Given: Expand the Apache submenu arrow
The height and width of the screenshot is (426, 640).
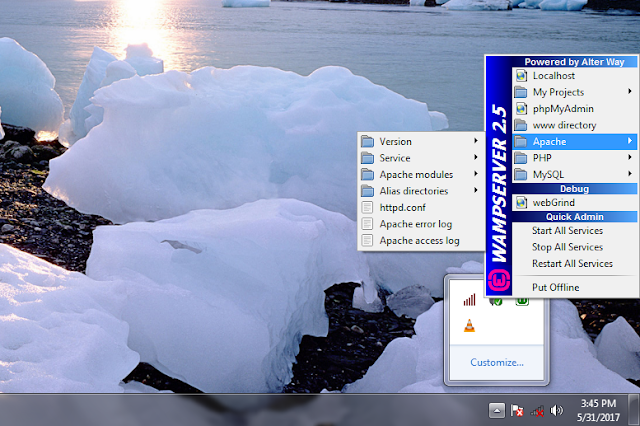Looking at the screenshot, I should click(630, 141).
